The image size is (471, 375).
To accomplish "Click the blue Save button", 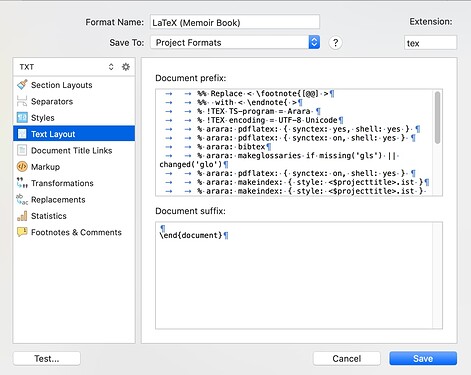I will pyautogui.click(x=423, y=358).
